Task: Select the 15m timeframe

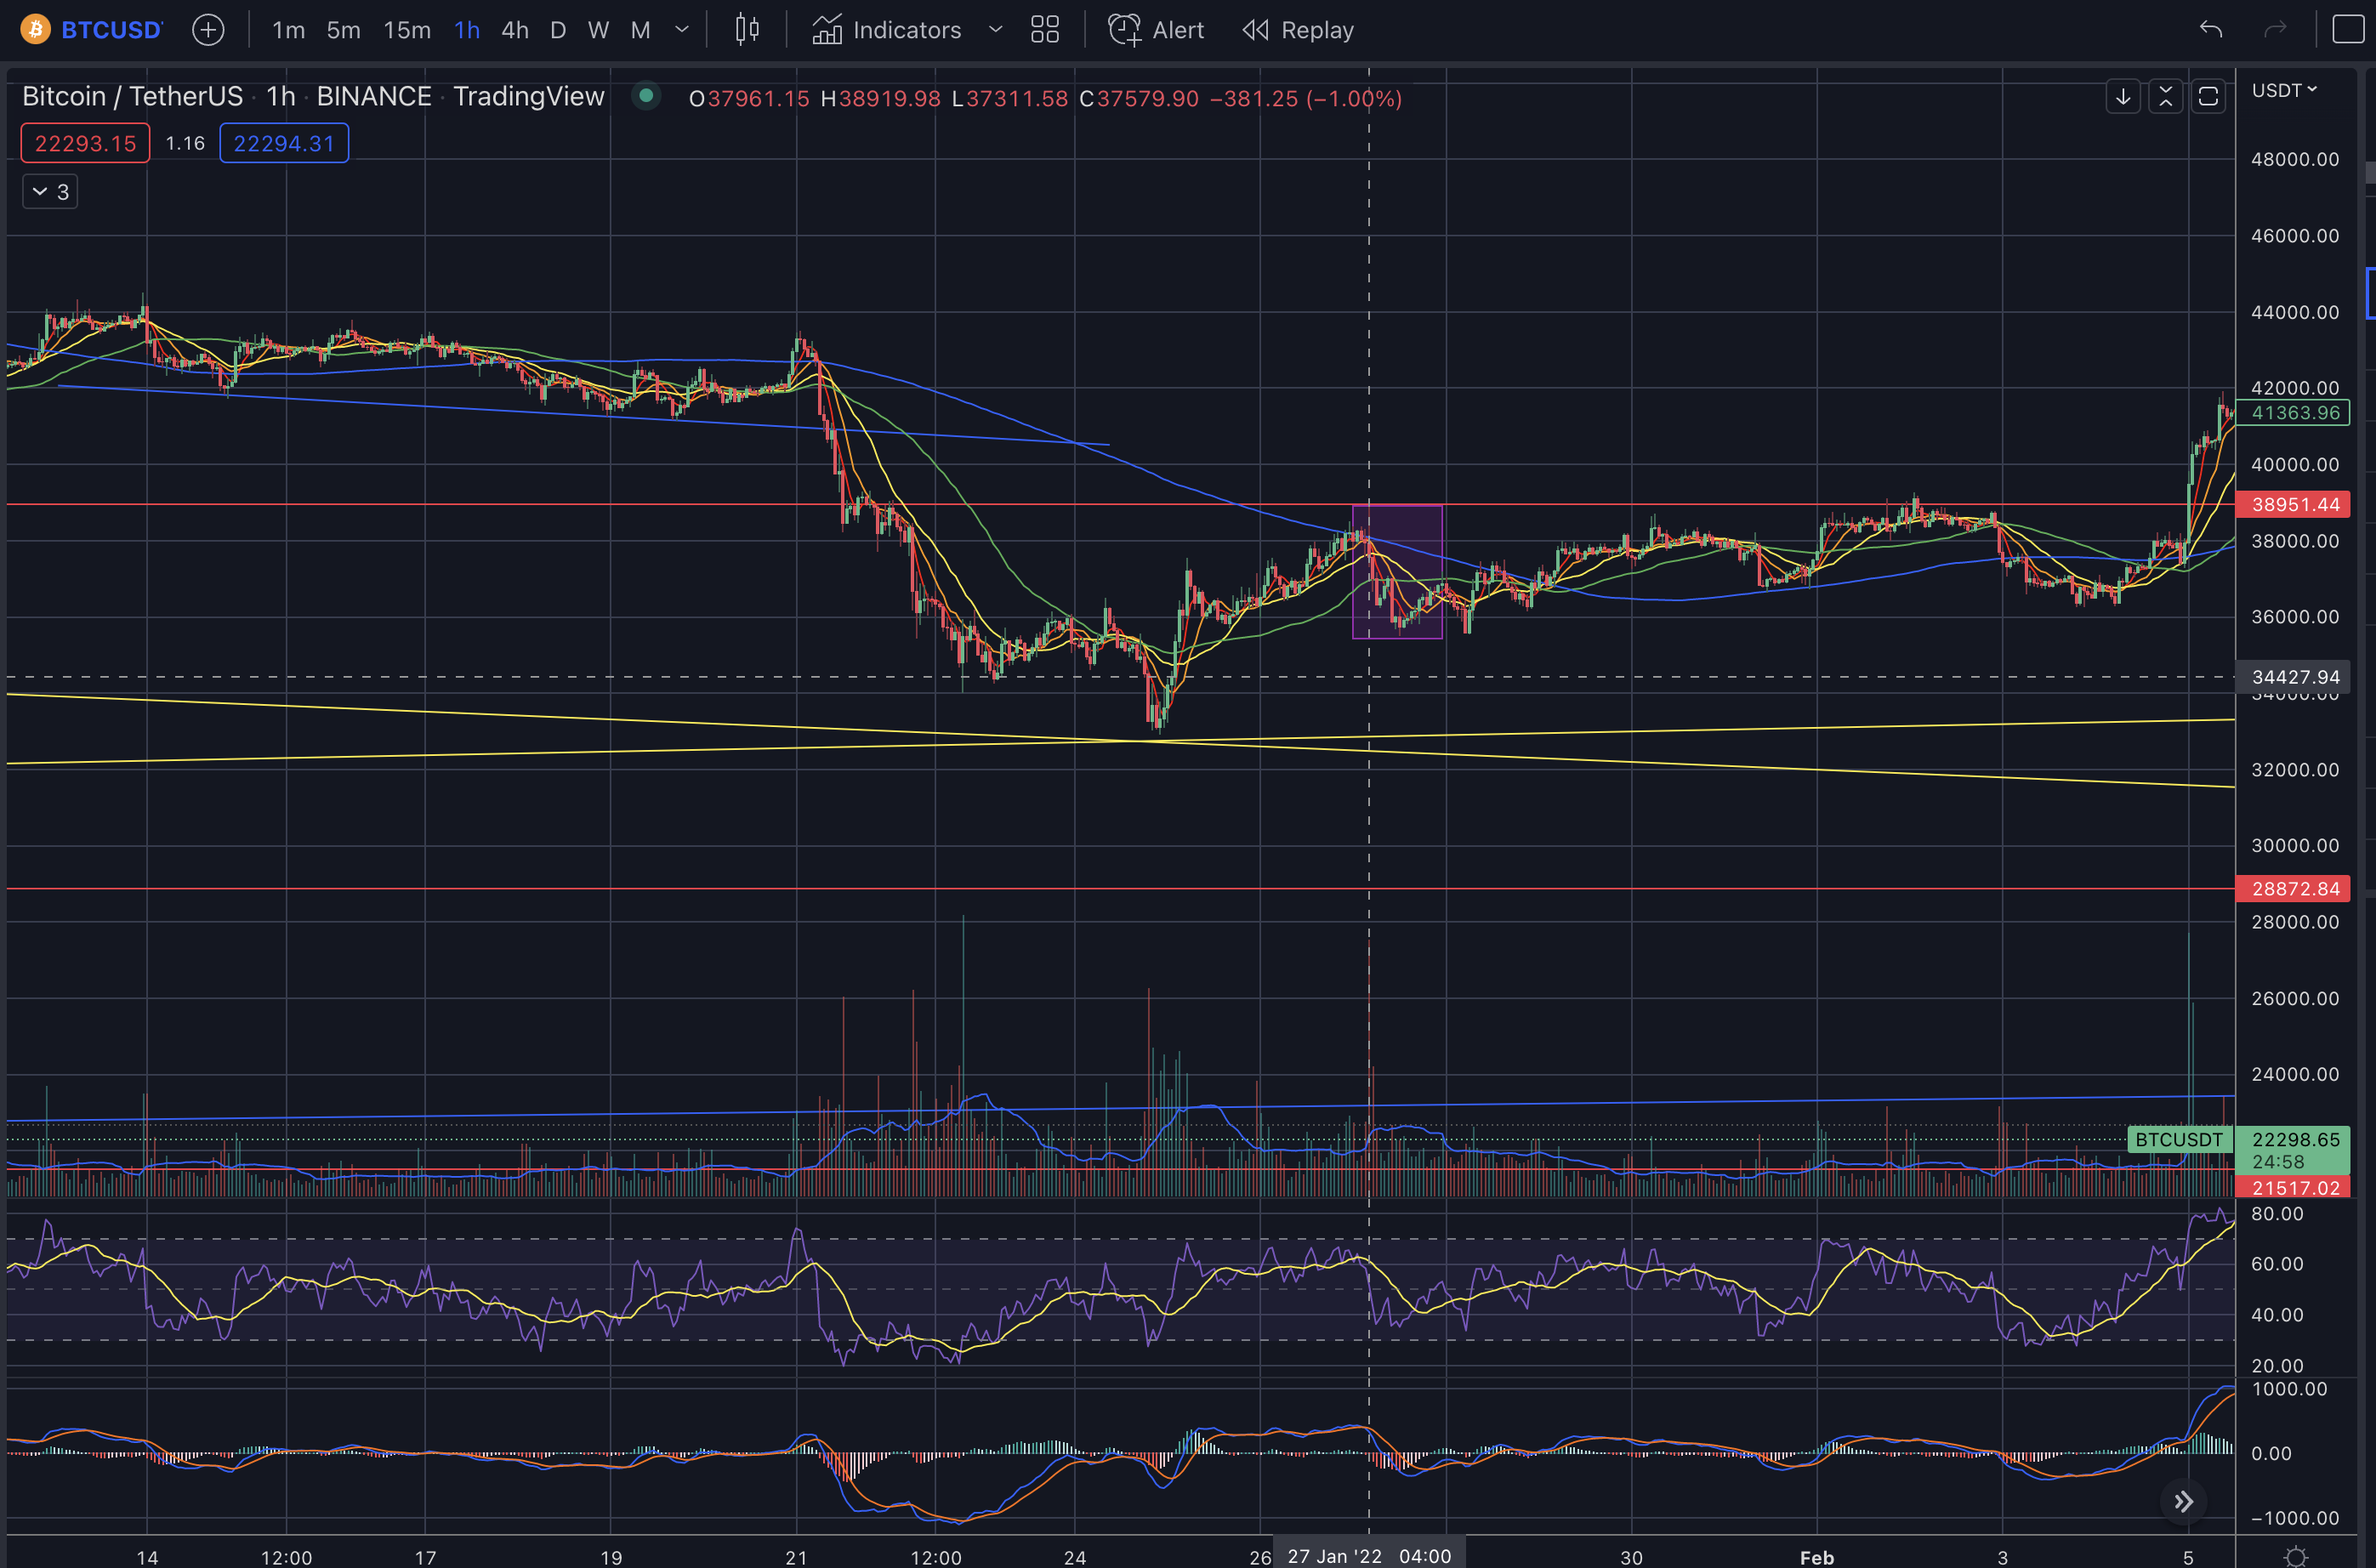Action: coord(407,30)
